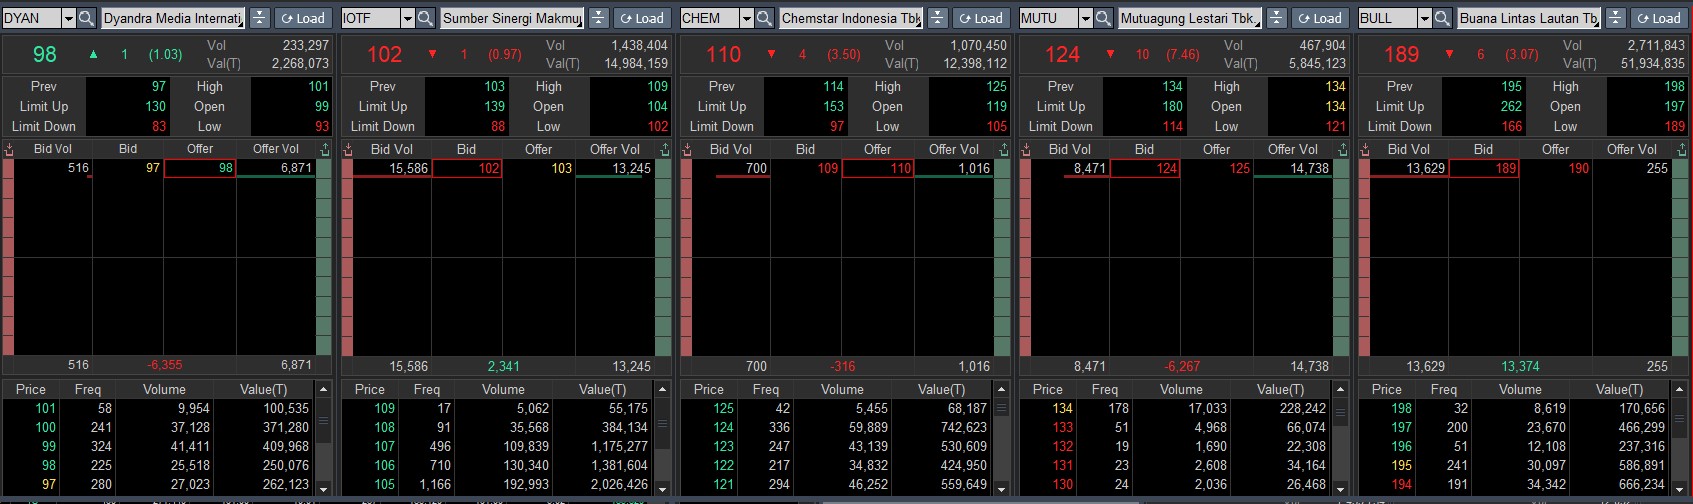Click Volume column header in CHEM price table

click(x=842, y=389)
